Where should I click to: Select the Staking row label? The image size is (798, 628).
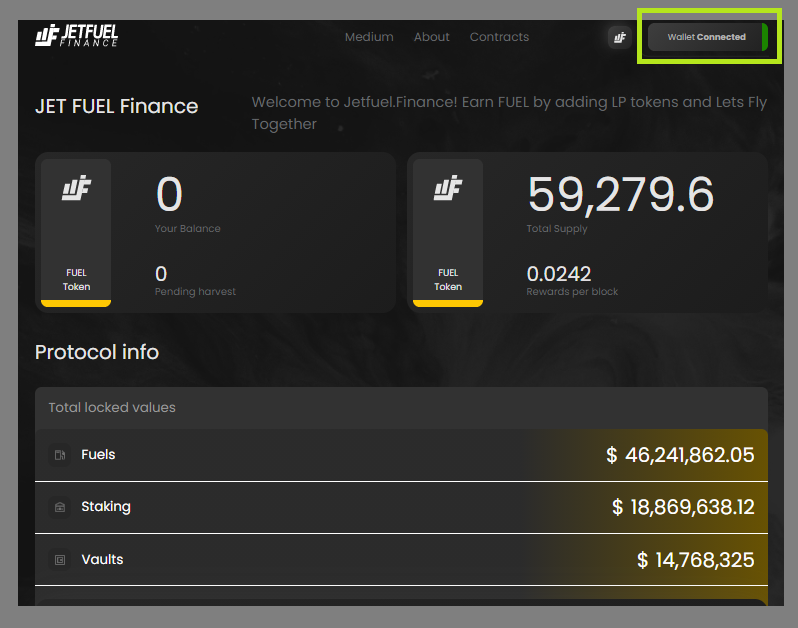tap(106, 507)
